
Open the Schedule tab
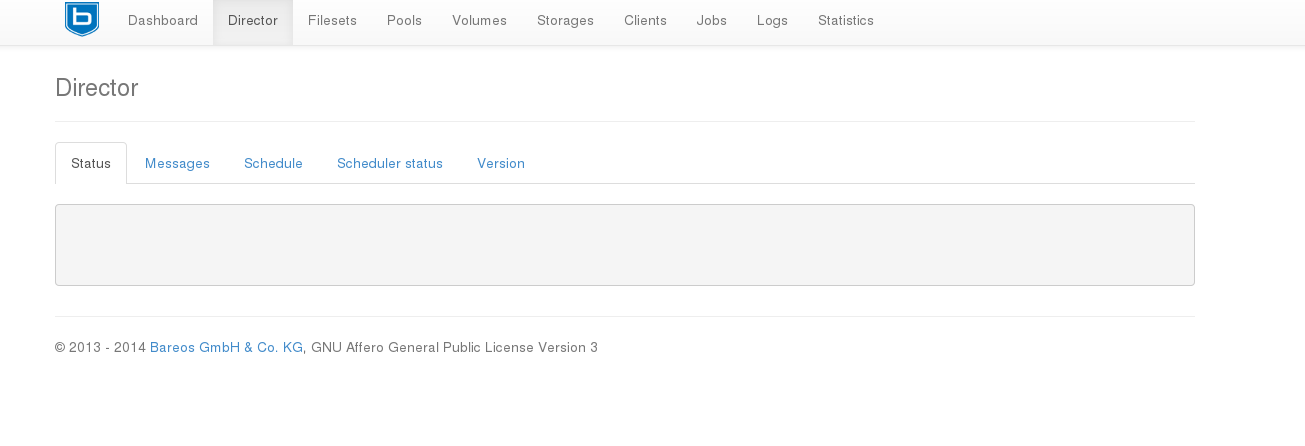273,164
